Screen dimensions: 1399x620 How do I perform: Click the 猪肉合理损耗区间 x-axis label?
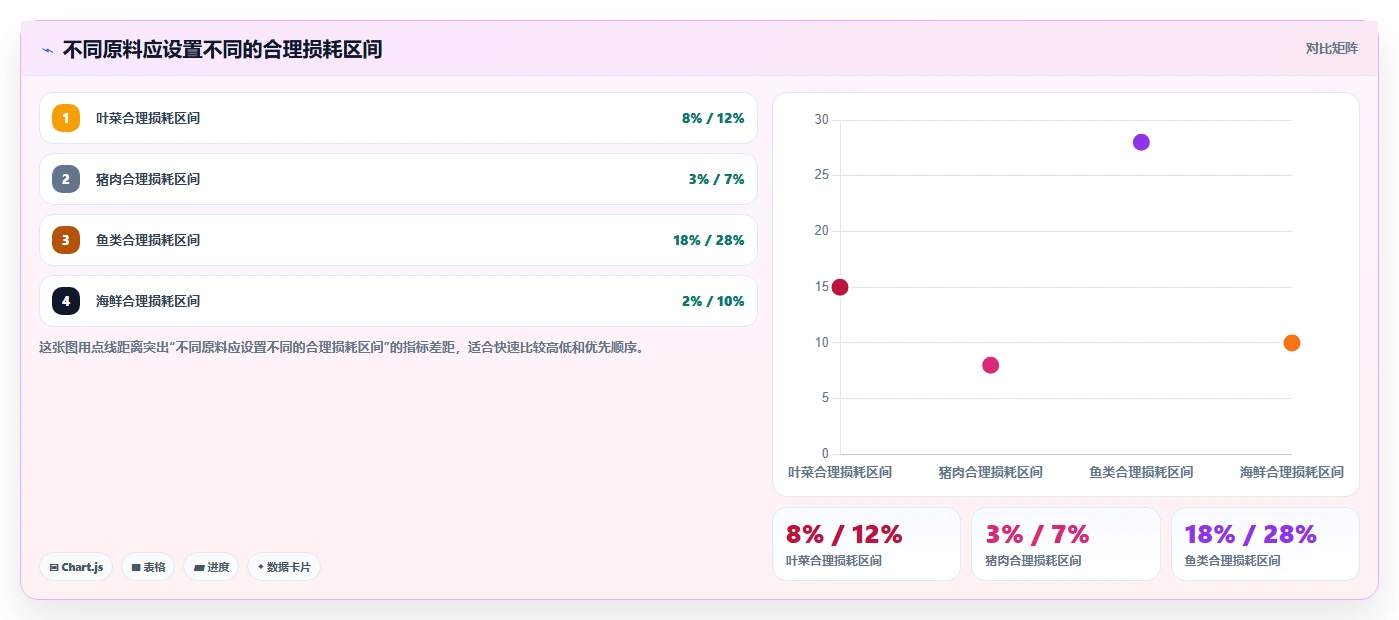990,472
